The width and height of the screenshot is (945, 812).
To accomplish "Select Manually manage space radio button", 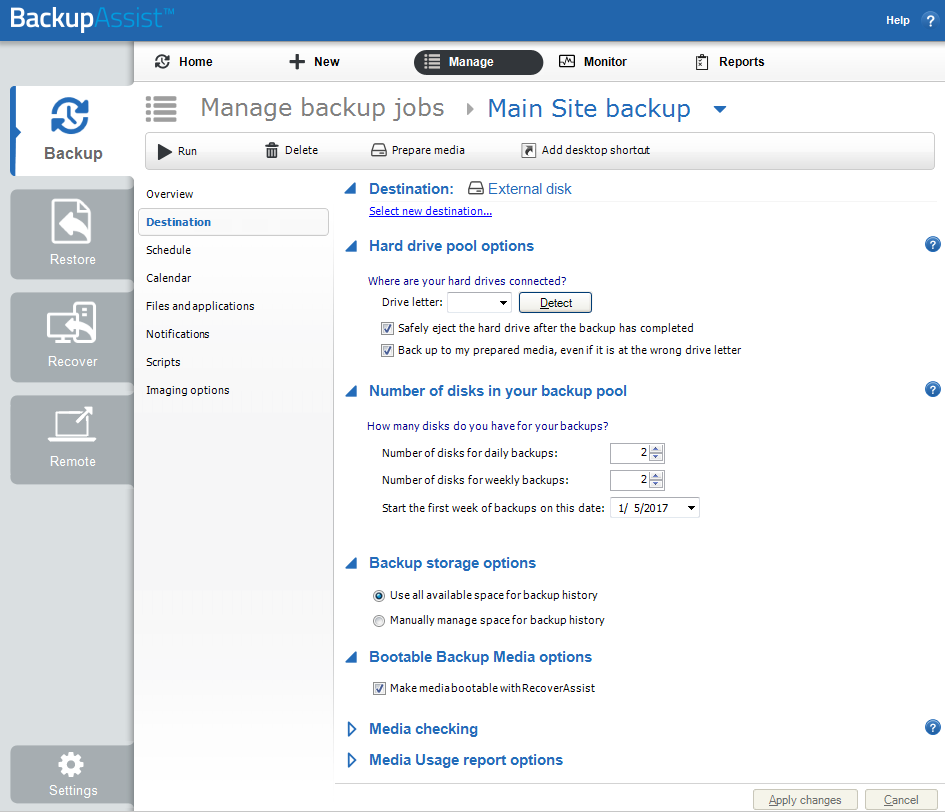I will 378,621.
